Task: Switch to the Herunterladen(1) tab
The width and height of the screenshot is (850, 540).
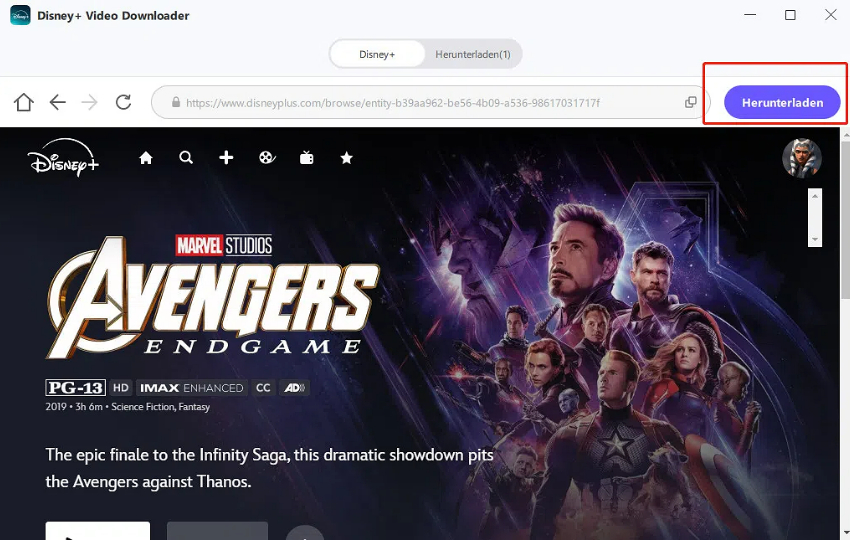Action: (472, 54)
